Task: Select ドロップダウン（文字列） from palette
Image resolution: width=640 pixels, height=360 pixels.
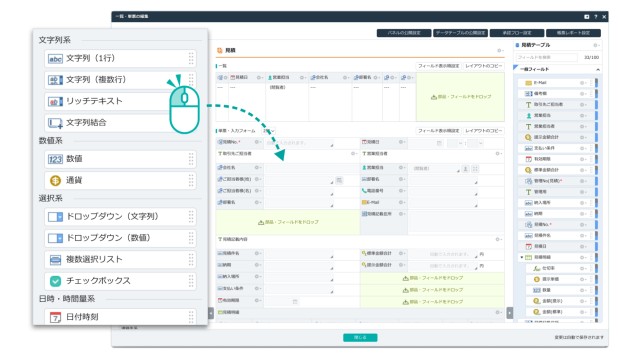Action: coord(120,217)
